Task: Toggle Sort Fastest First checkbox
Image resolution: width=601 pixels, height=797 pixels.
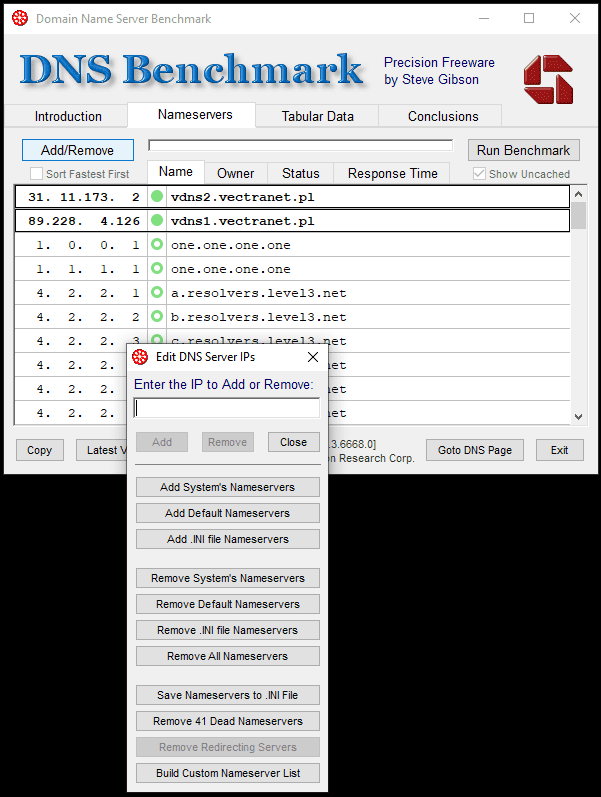Action: (x=36, y=174)
